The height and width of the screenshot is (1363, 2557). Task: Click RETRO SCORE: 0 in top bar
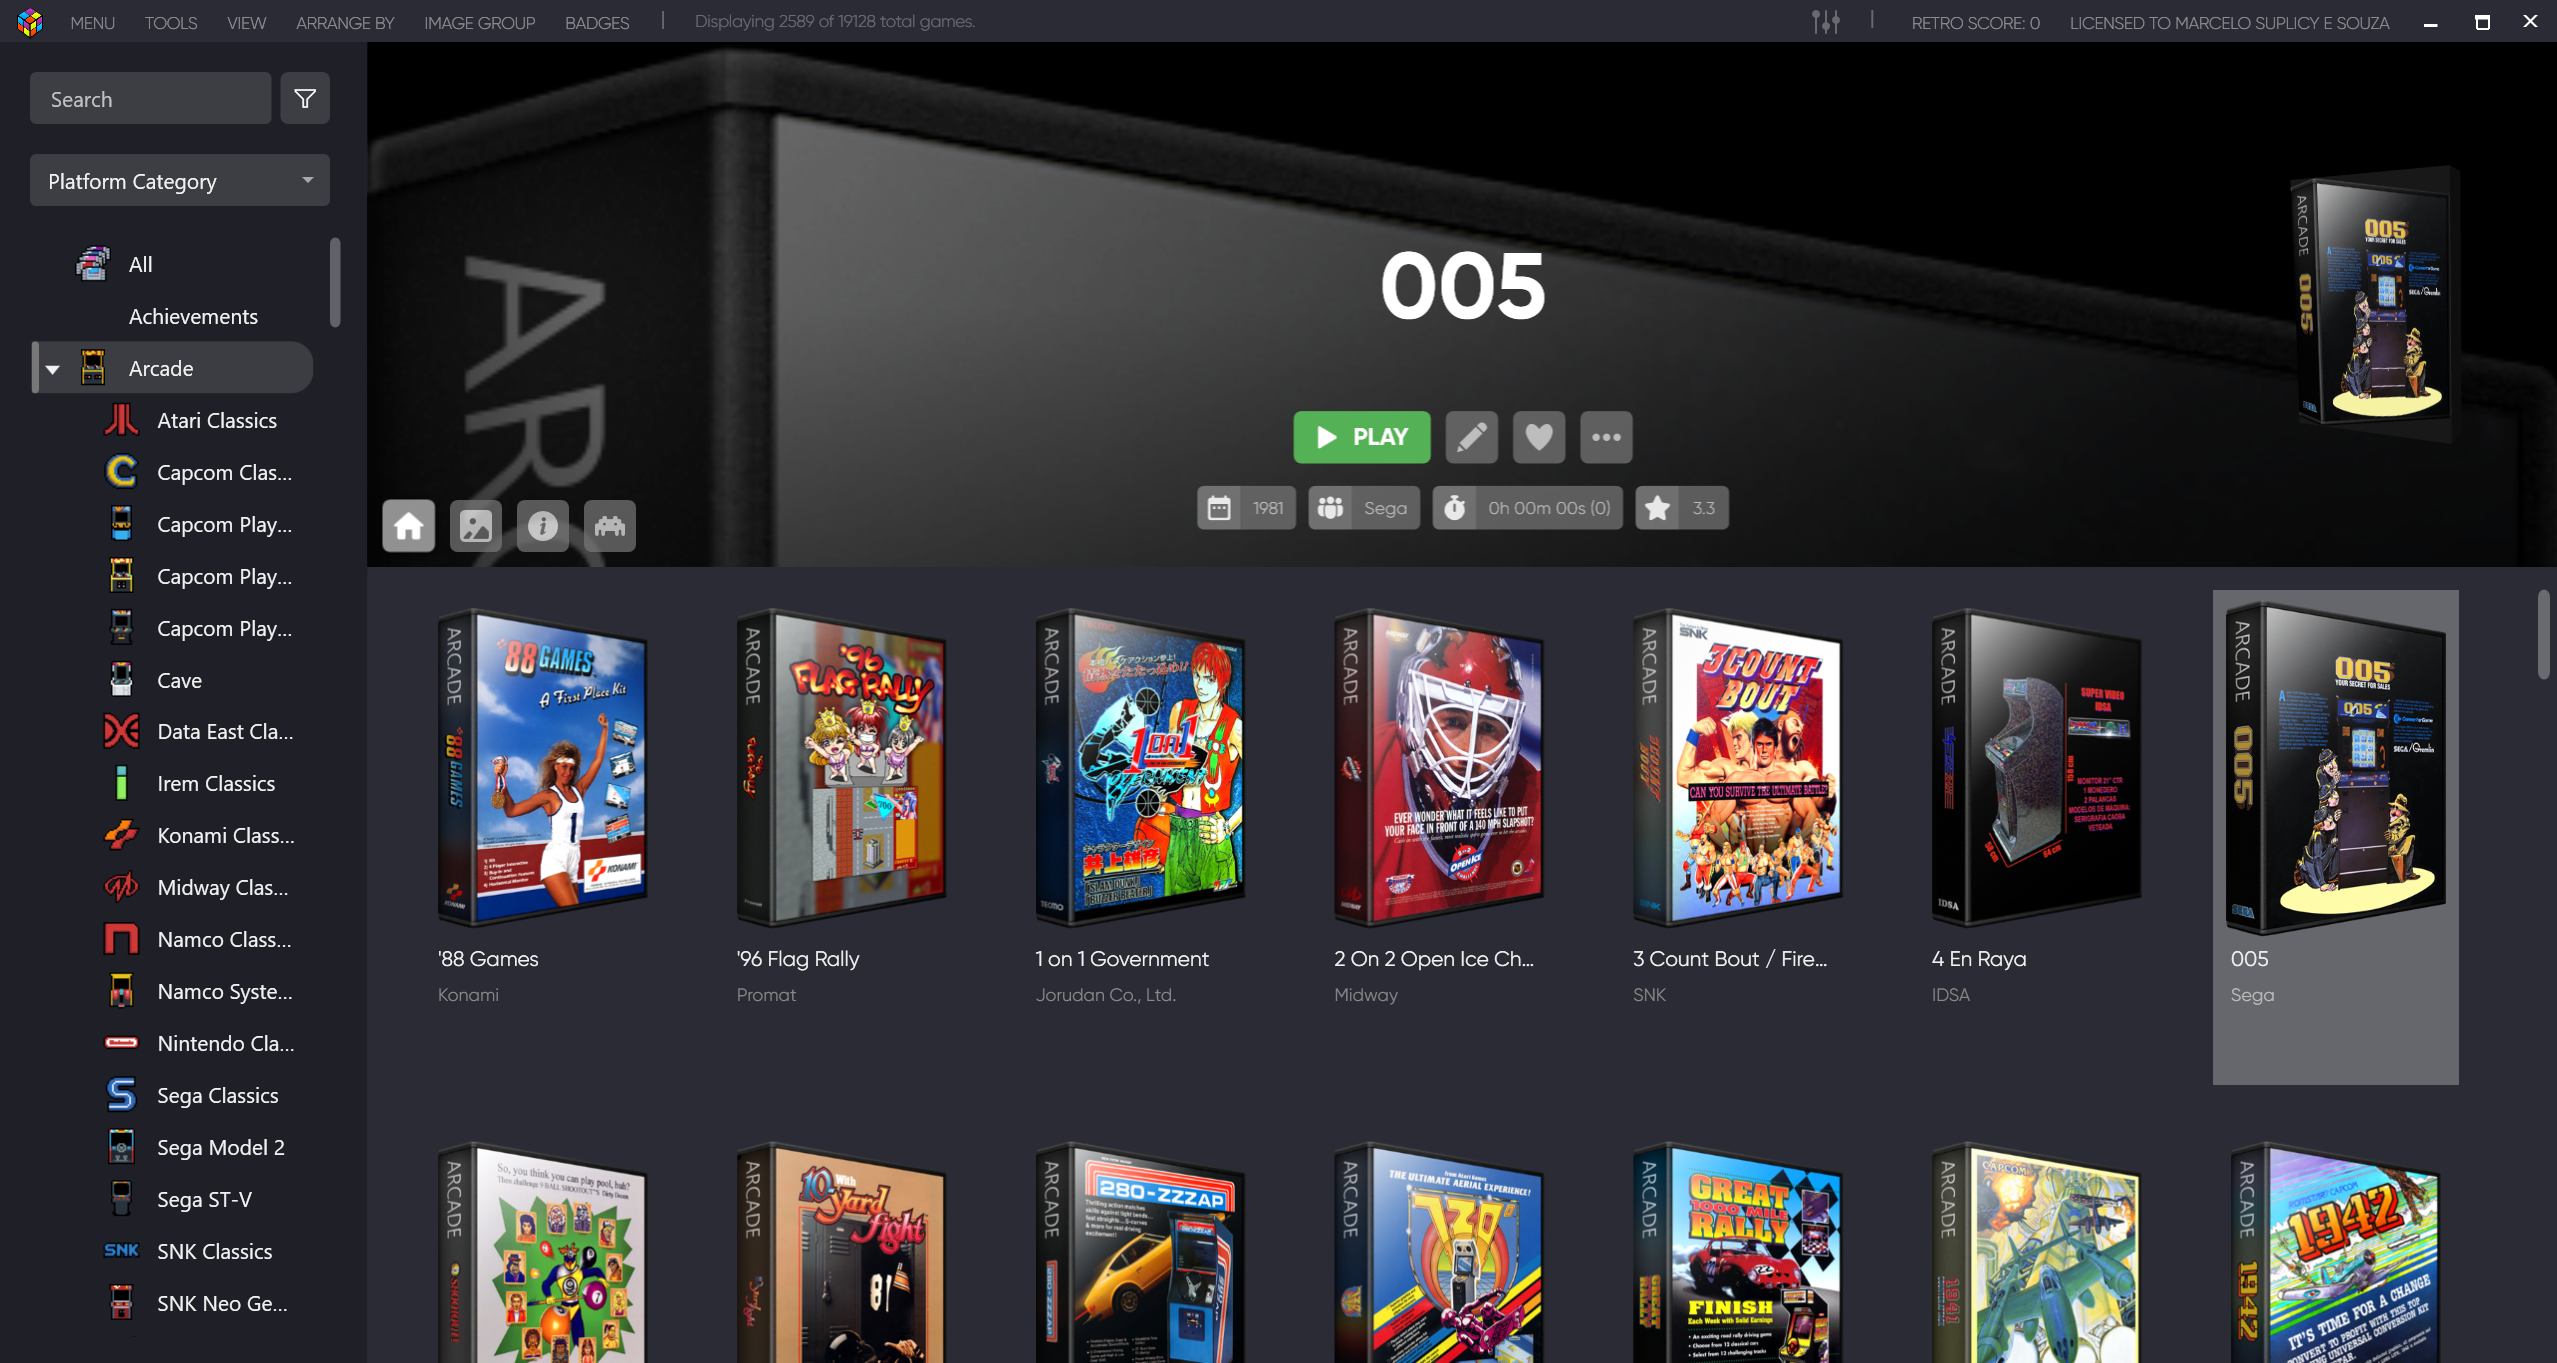(x=1975, y=22)
